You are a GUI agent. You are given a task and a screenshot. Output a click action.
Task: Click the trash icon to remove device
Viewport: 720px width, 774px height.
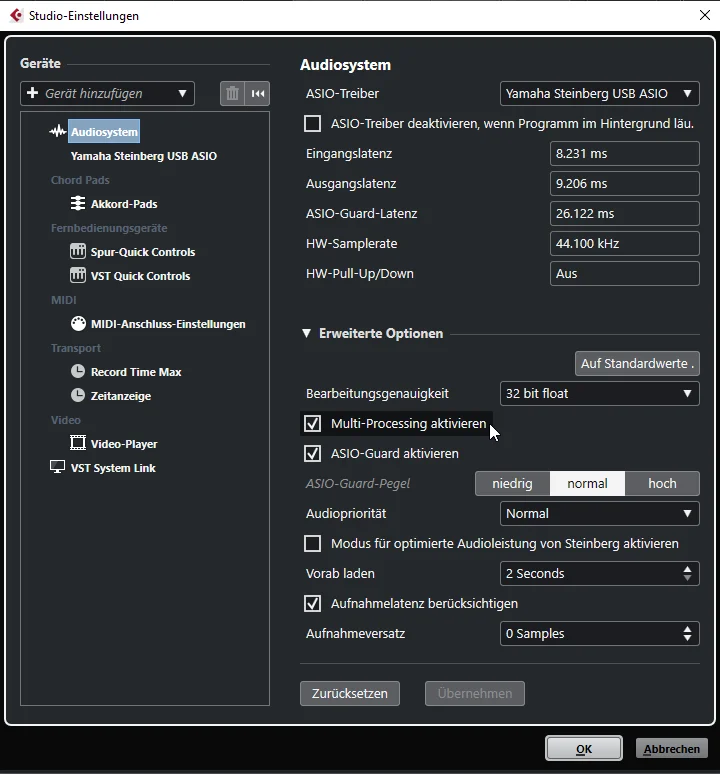(x=232, y=93)
